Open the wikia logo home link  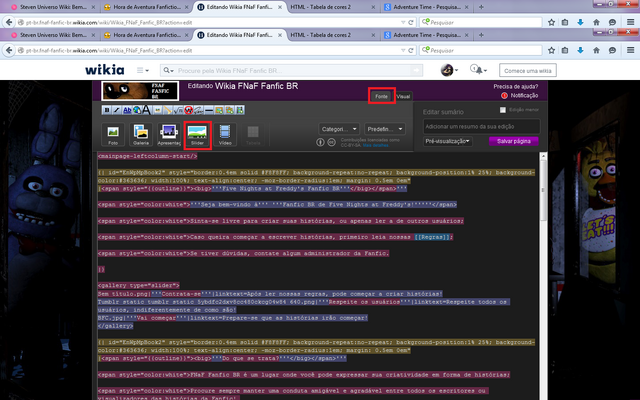(105, 70)
